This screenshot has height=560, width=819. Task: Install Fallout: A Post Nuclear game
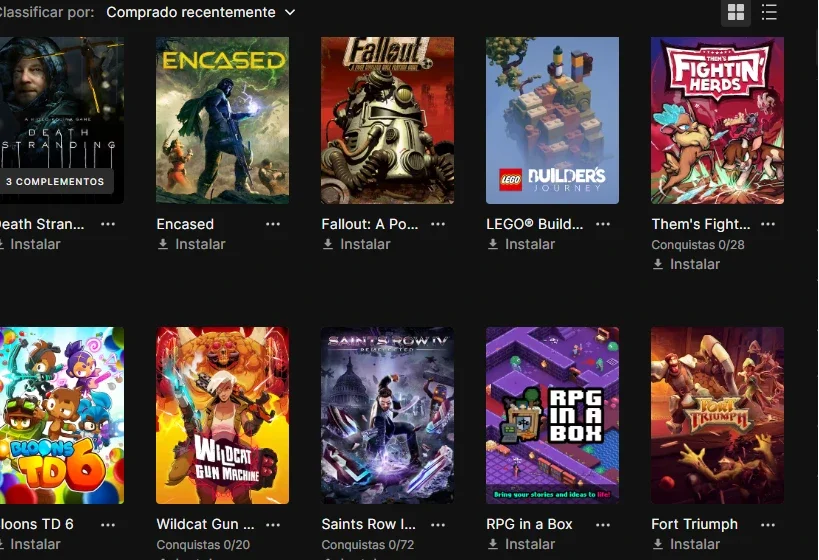(357, 244)
